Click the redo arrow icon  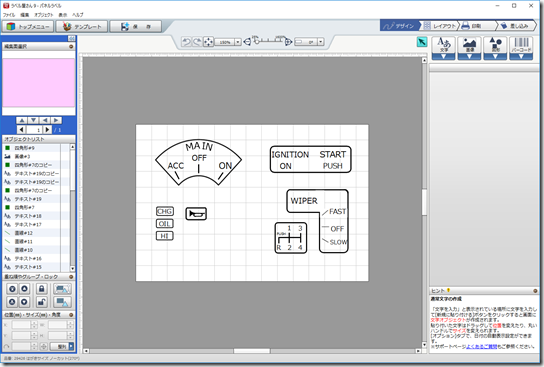click(197, 42)
